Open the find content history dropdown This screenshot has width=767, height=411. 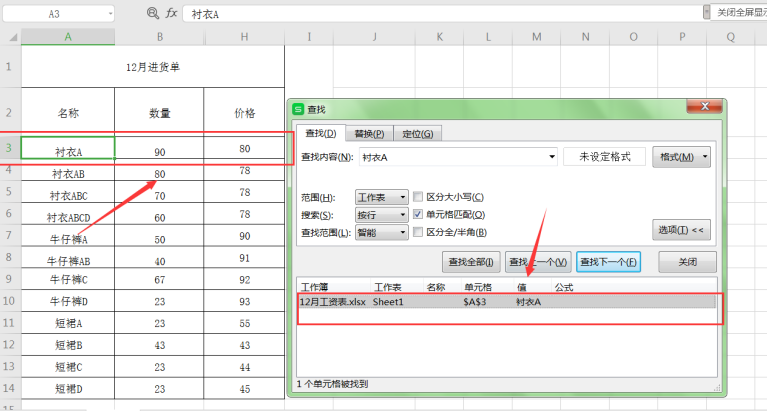(x=552, y=157)
